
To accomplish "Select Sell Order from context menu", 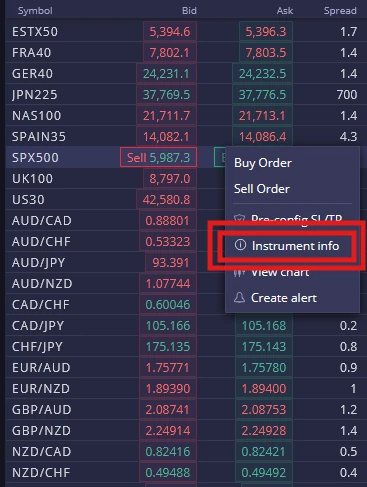I will [x=262, y=189].
